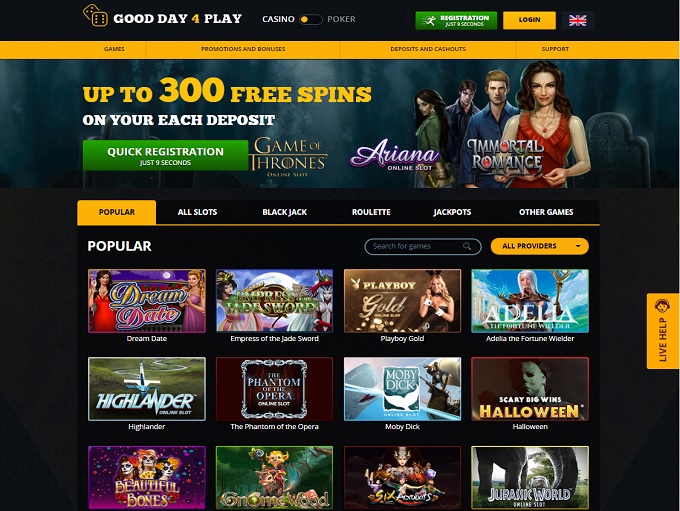Click the green Quick Registration button
Screen dimensions: 680x511
[x=165, y=155]
